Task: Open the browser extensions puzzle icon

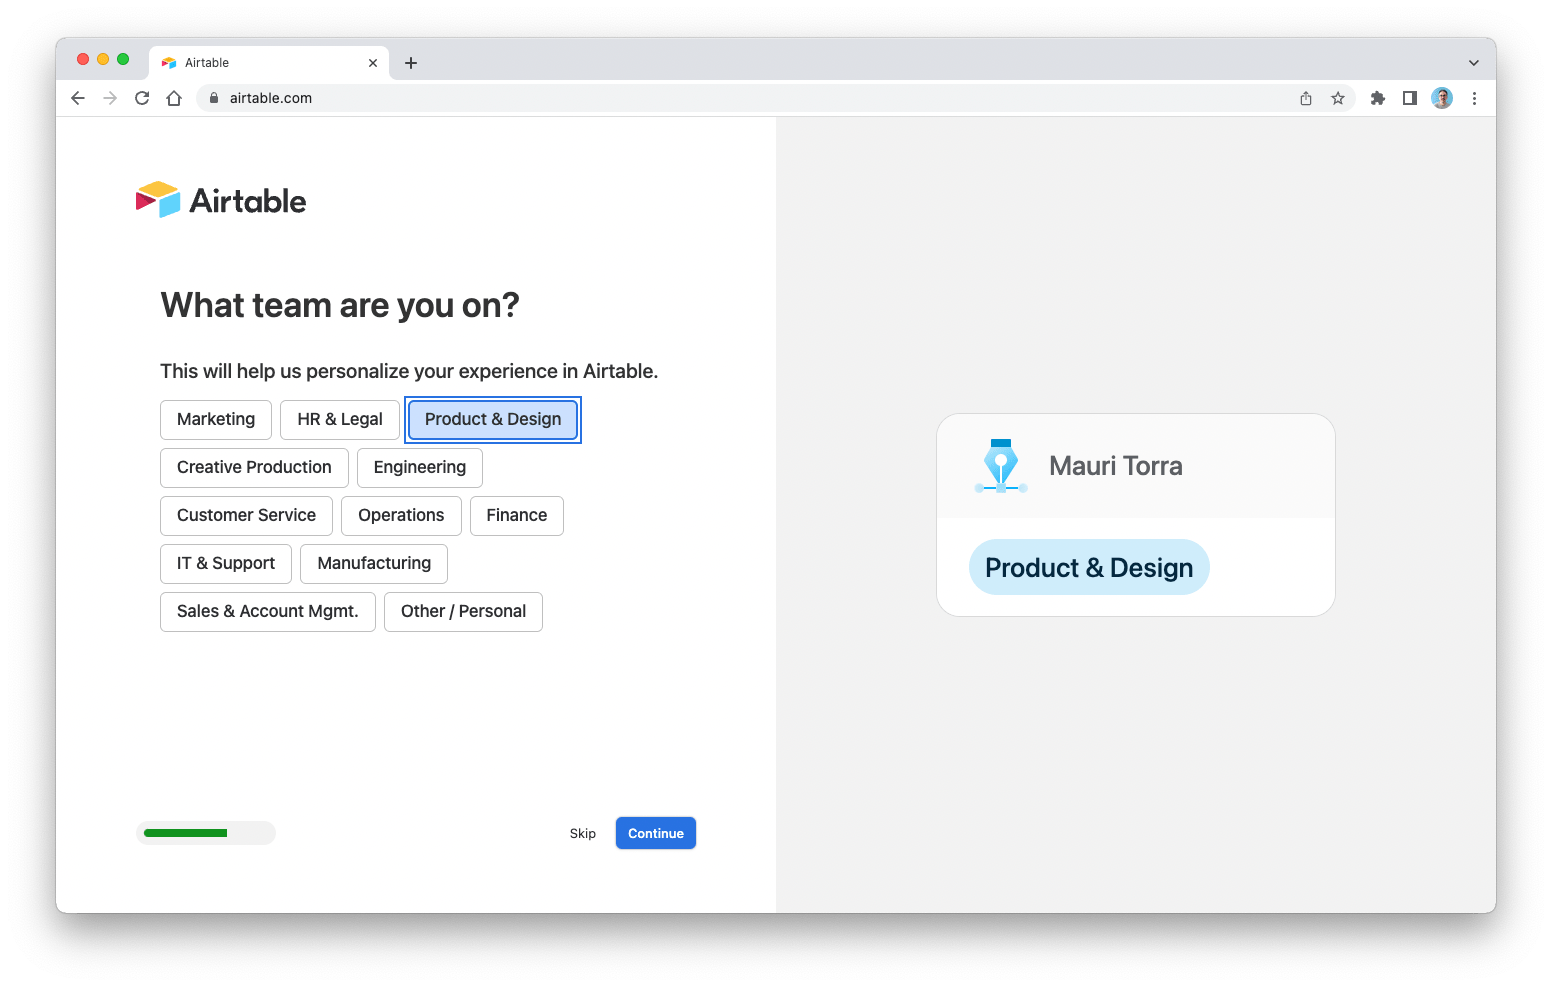Action: [x=1377, y=98]
